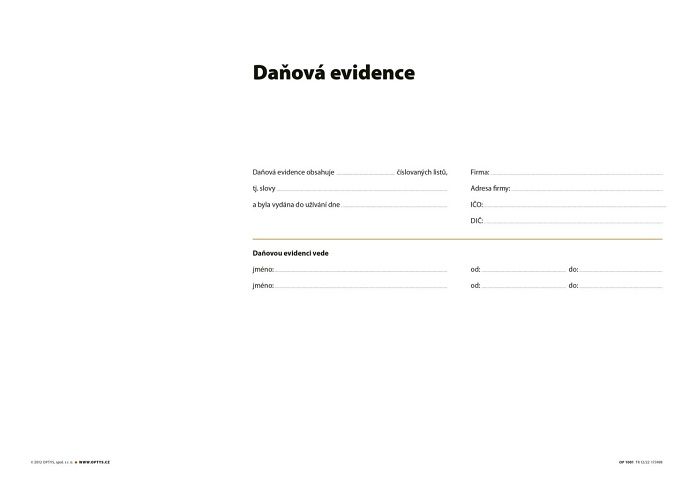
Task: Click the 'Daňová evidence' main title
Action: coord(333,73)
